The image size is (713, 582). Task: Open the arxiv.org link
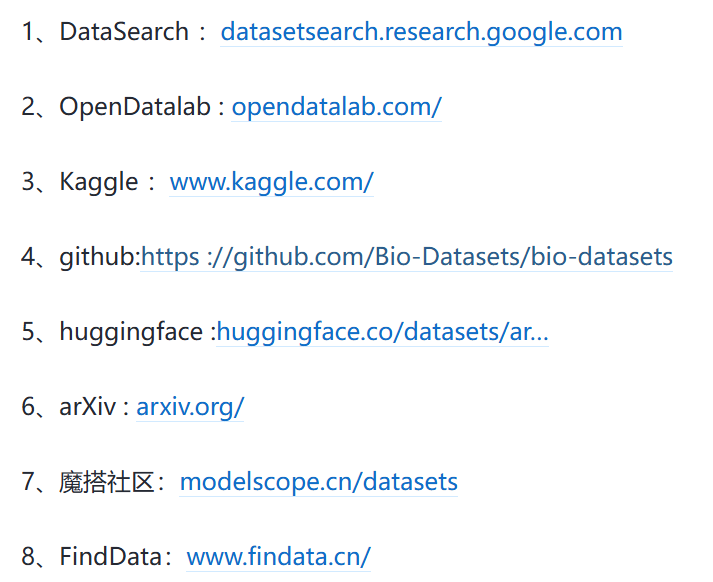[x=190, y=407]
